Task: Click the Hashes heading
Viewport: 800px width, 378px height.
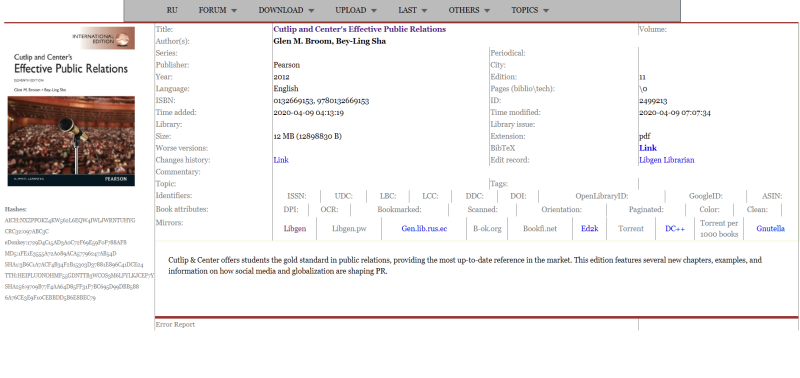Action: (16, 209)
